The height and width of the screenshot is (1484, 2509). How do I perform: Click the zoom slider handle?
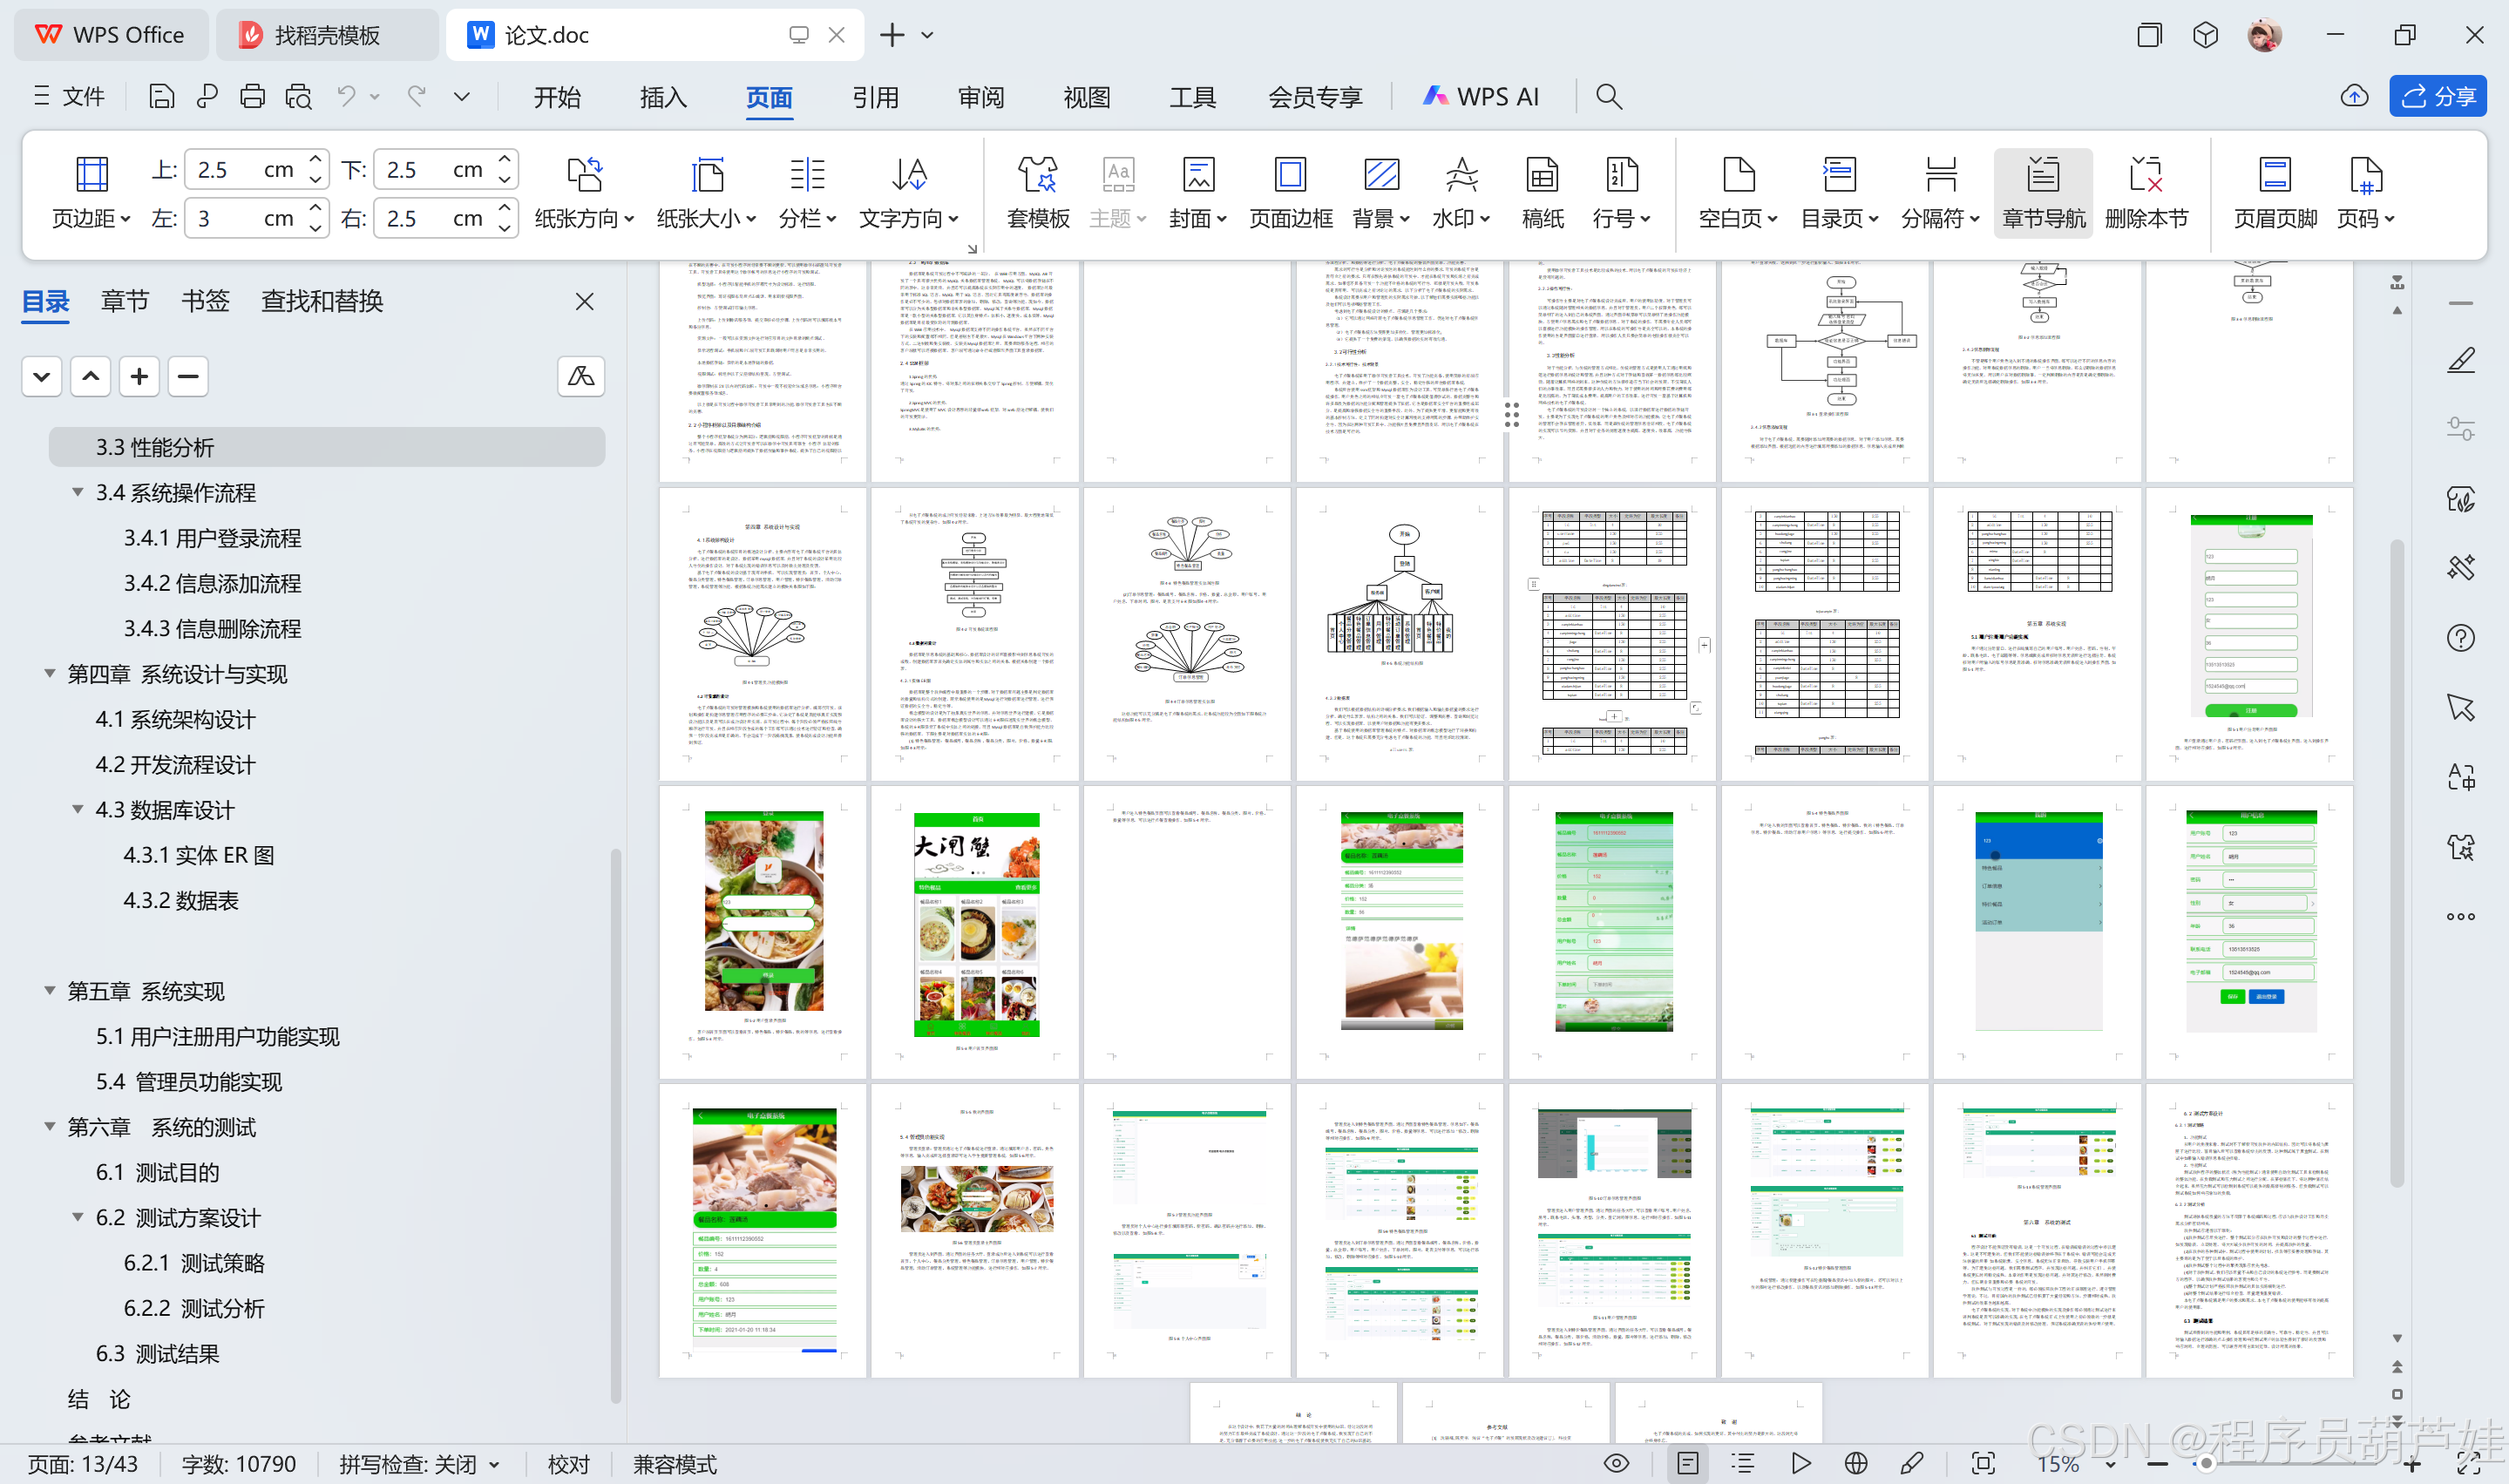click(x=2205, y=1463)
